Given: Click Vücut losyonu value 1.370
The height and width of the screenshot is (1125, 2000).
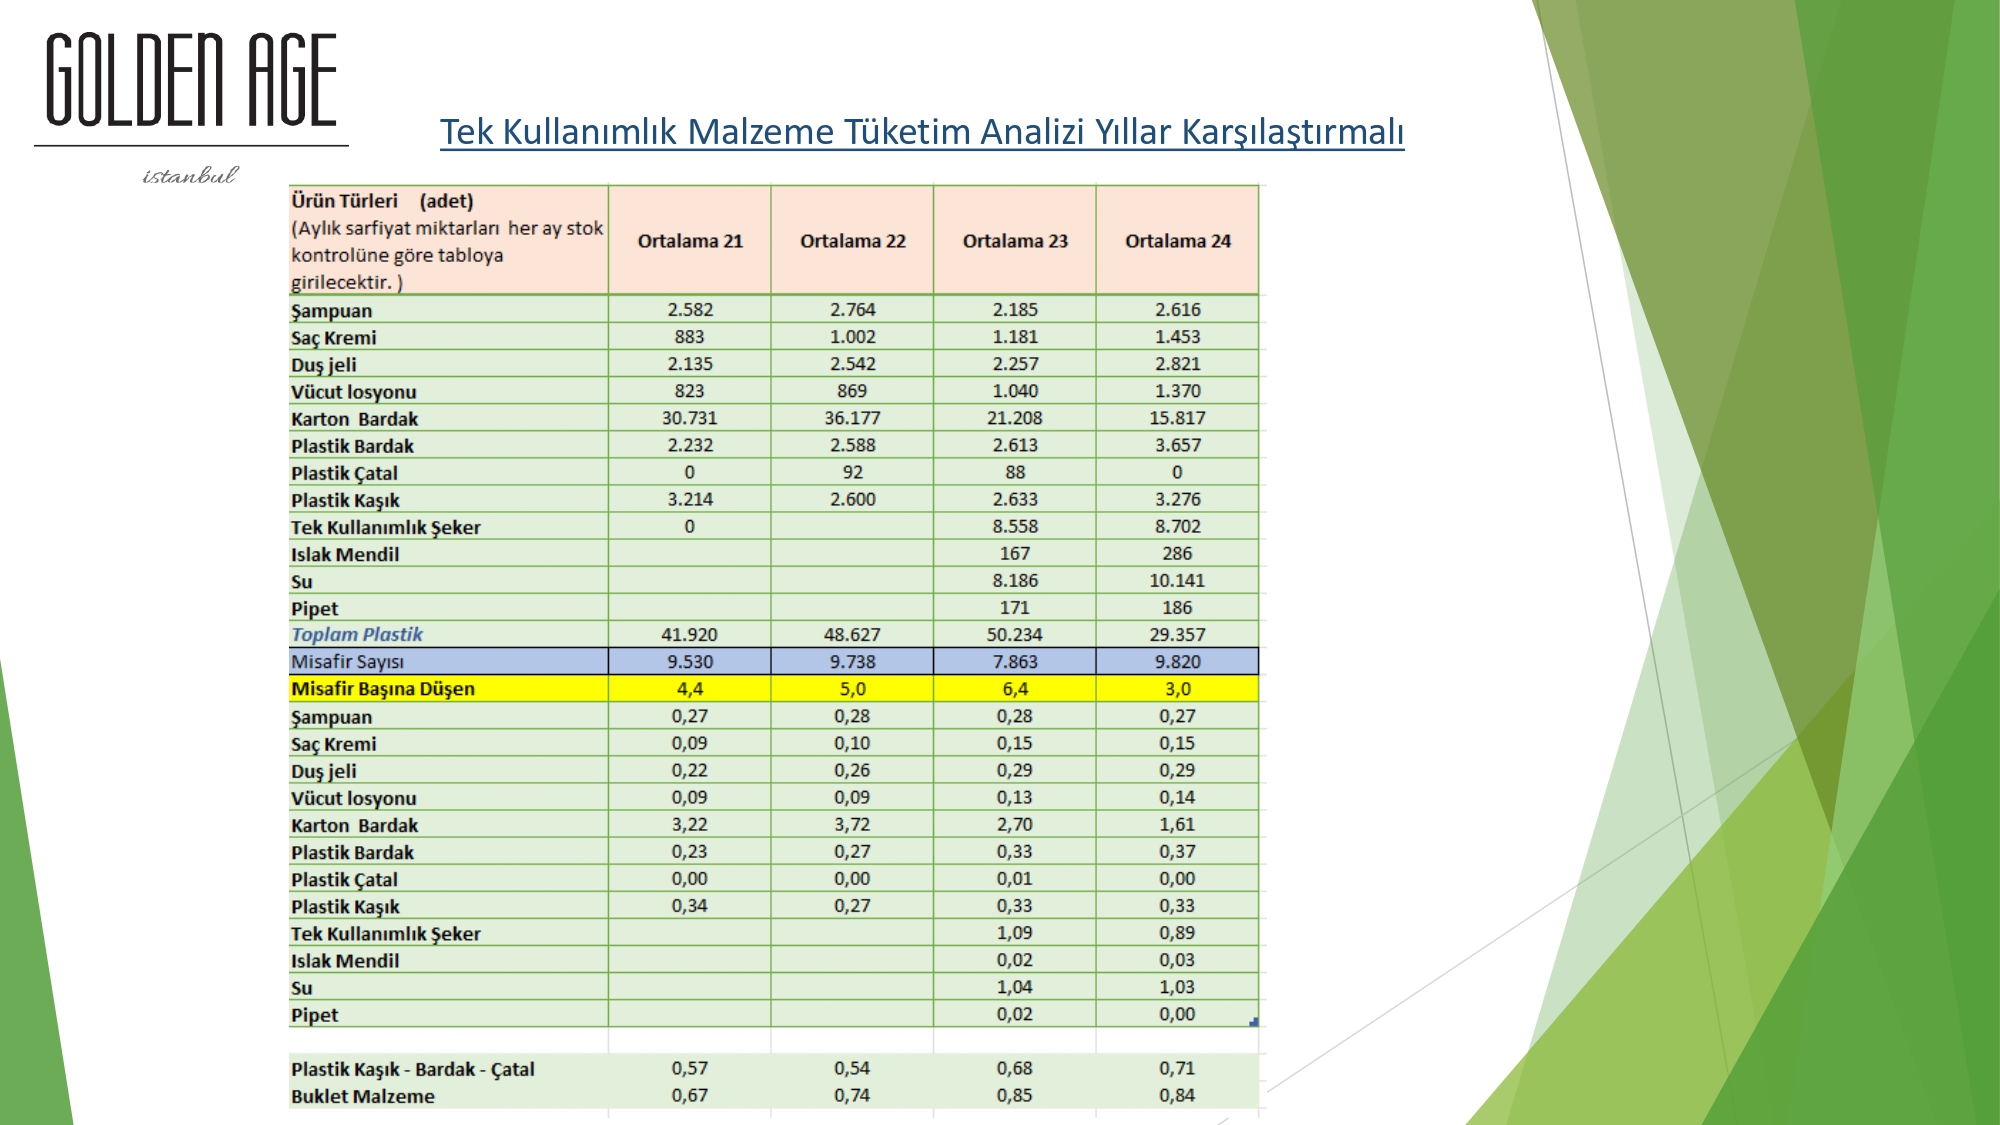Looking at the screenshot, I should 1178,390.
